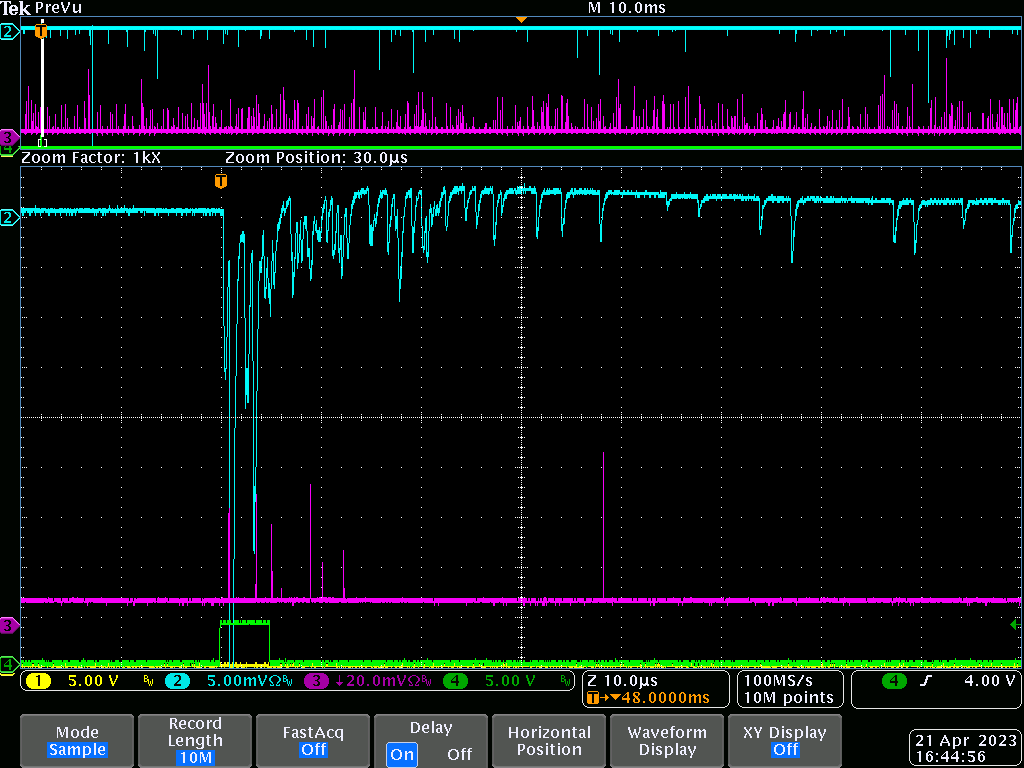The height and width of the screenshot is (768, 1024).
Task: Open the Horizontal Position menu
Action: click(549, 741)
